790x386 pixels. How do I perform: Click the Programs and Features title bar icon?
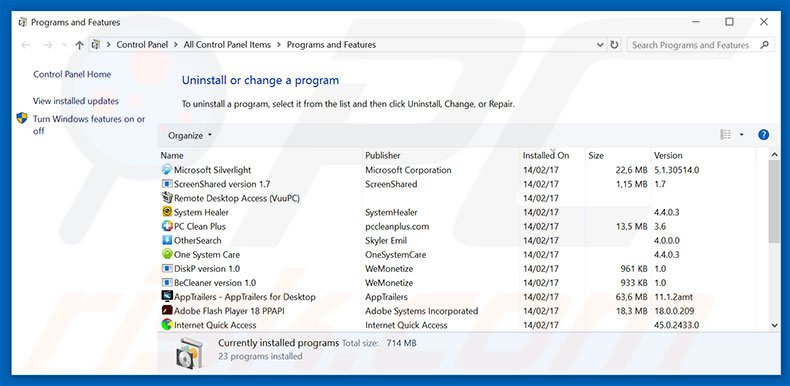click(x=22, y=22)
